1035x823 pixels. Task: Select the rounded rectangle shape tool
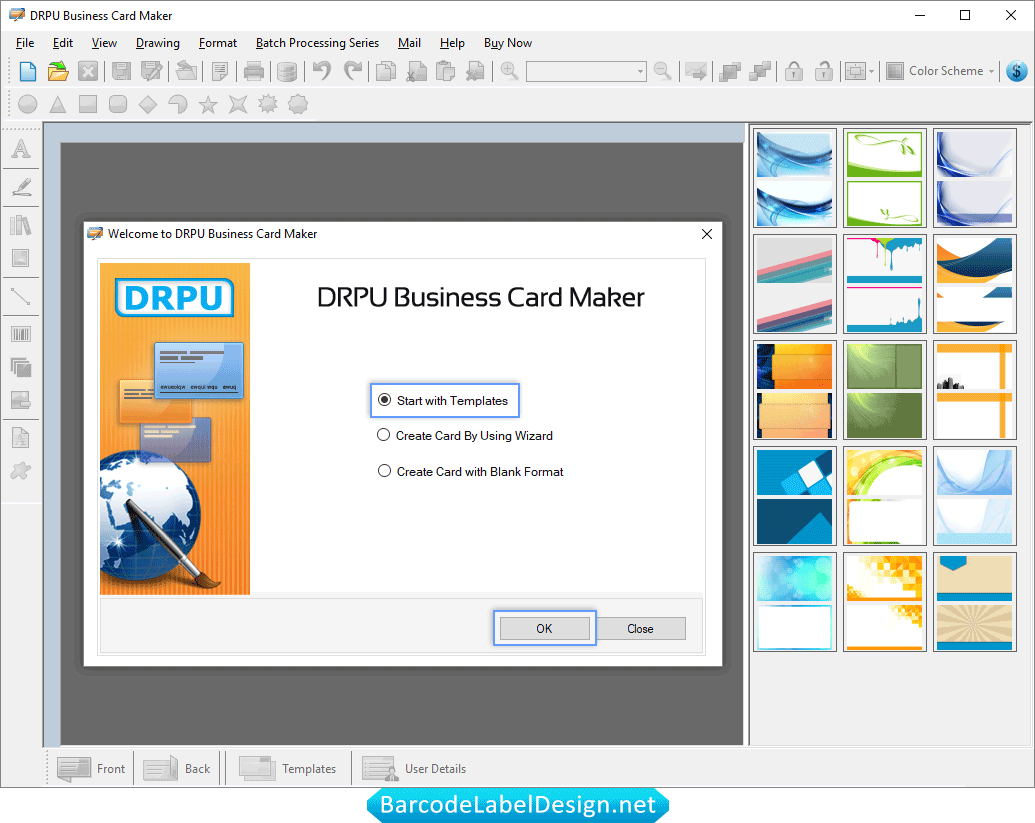[x=118, y=104]
